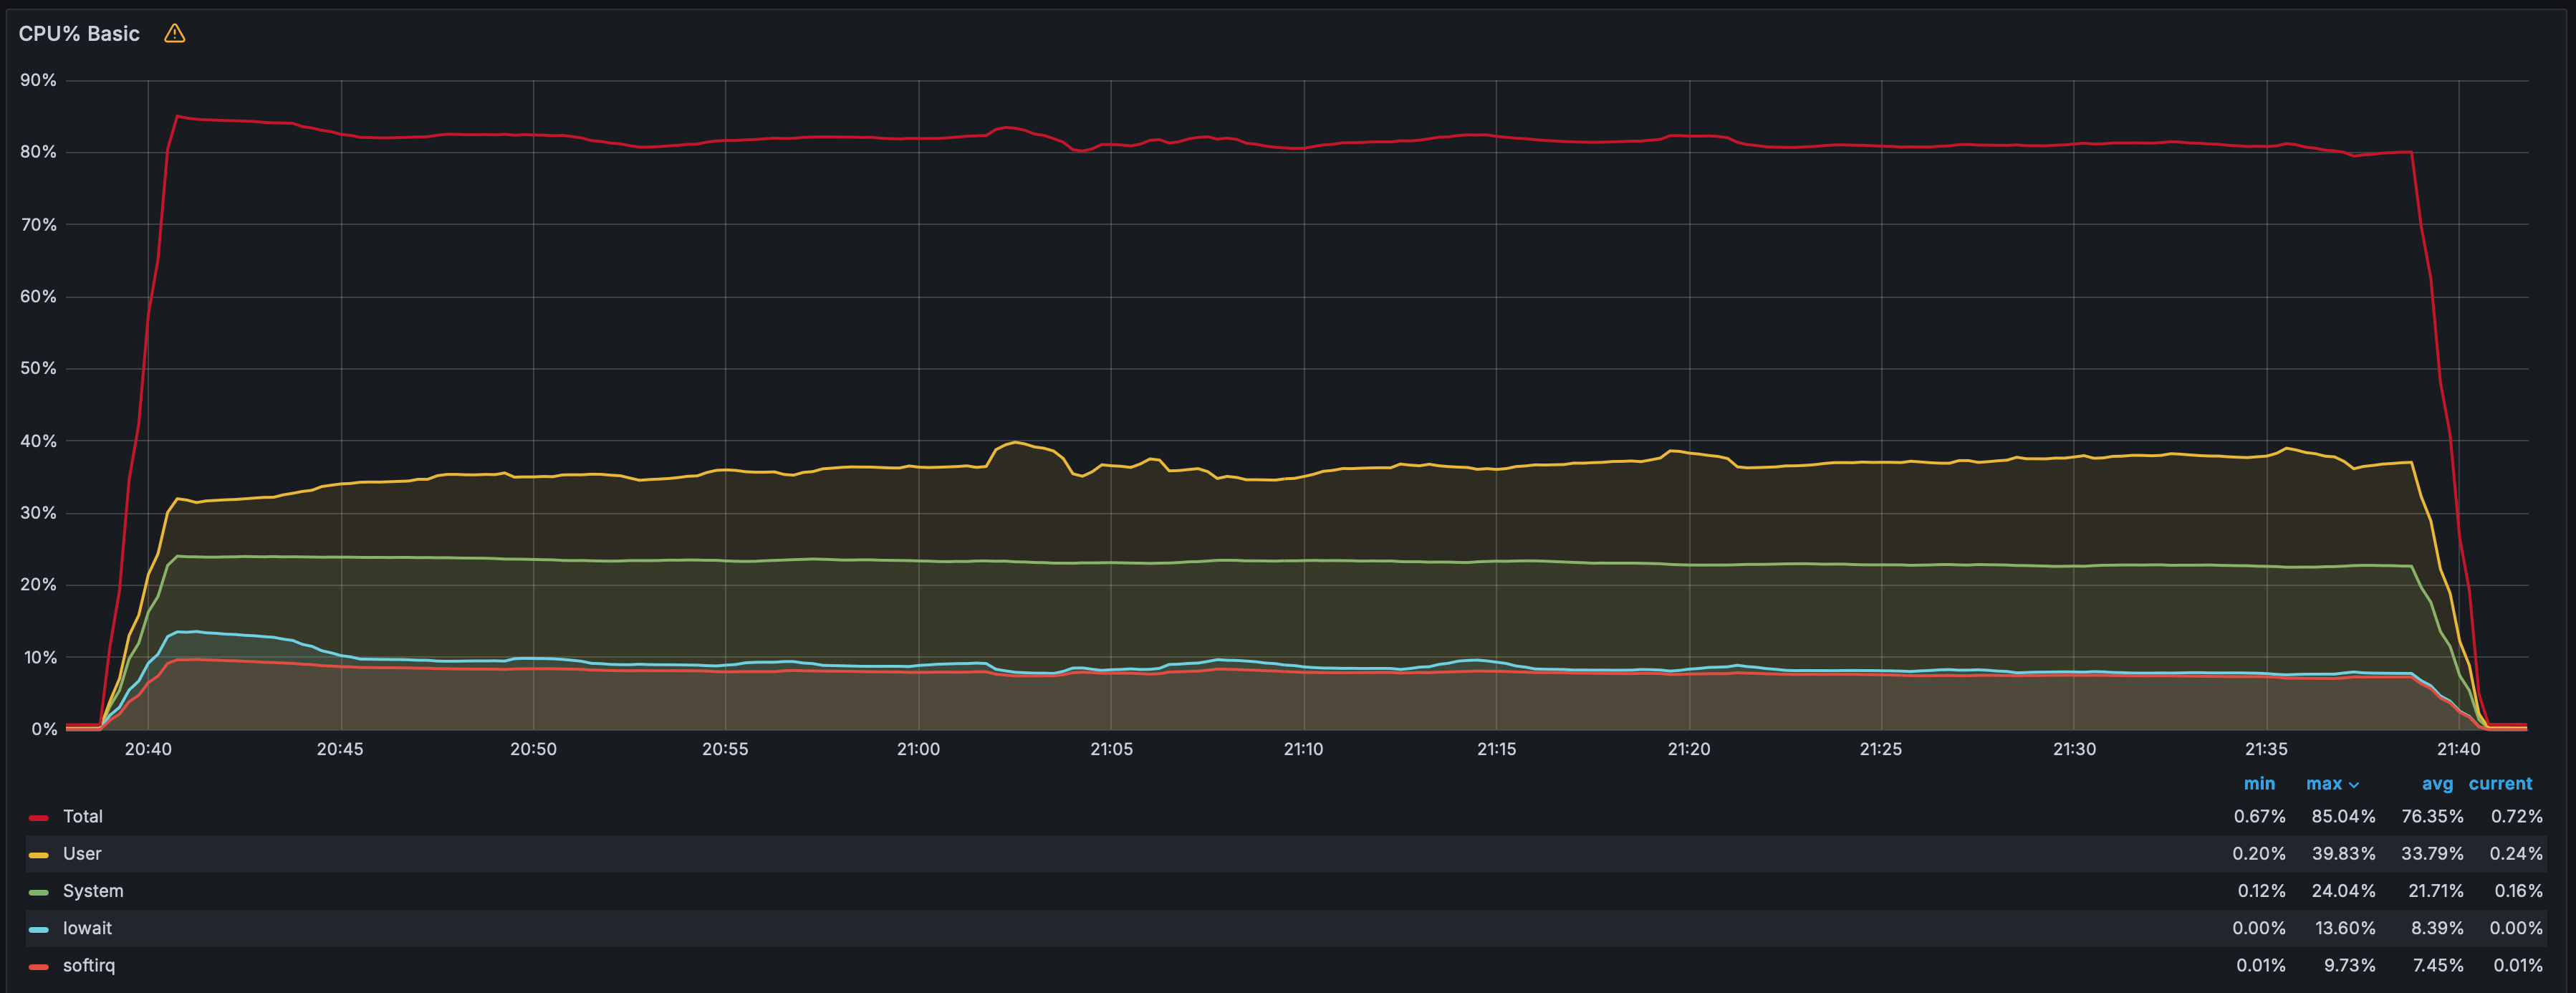Sort legend by max column header
Viewport: 2576px width, 993px height.
point(2324,783)
